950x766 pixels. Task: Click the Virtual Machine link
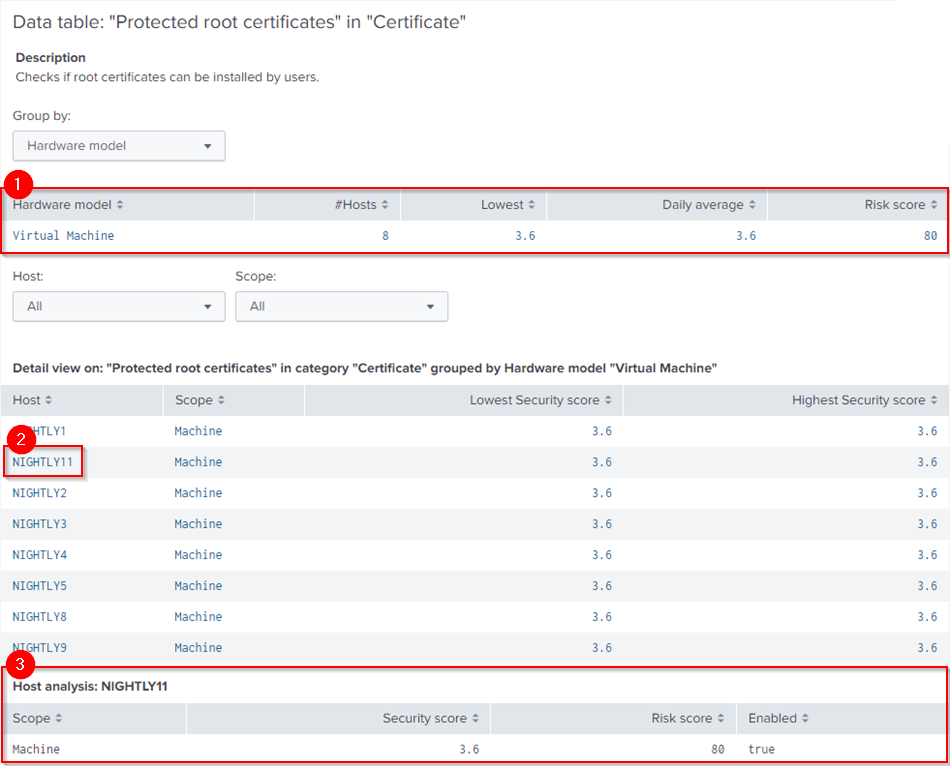(x=63, y=236)
